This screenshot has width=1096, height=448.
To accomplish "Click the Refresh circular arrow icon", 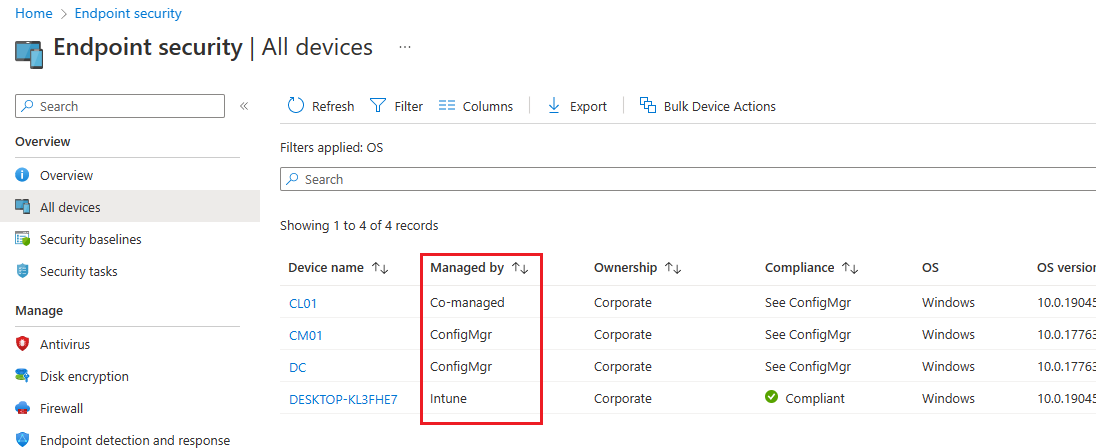I will pos(296,106).
